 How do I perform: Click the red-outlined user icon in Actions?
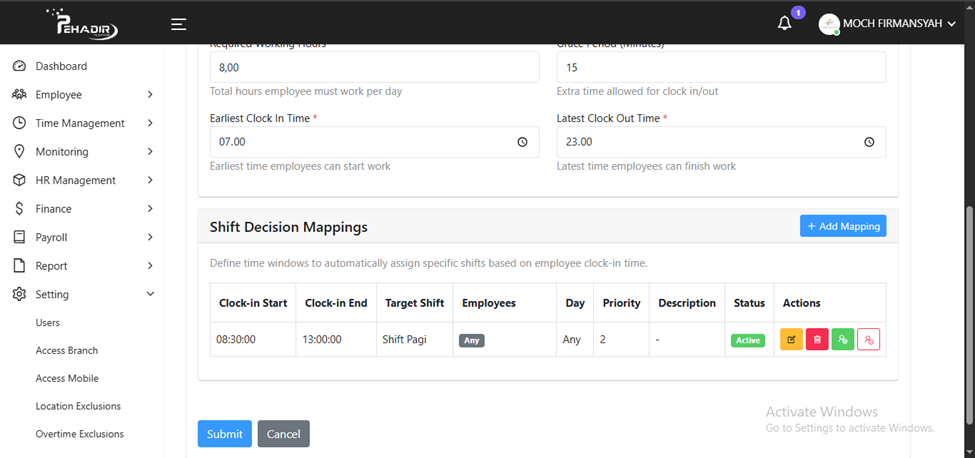pyautogui.click(x=869, y=340)
